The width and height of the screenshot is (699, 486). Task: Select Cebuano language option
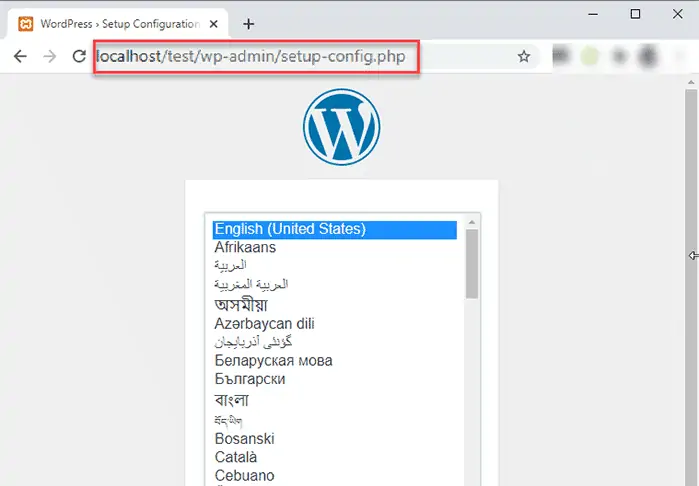pos(335,475)
